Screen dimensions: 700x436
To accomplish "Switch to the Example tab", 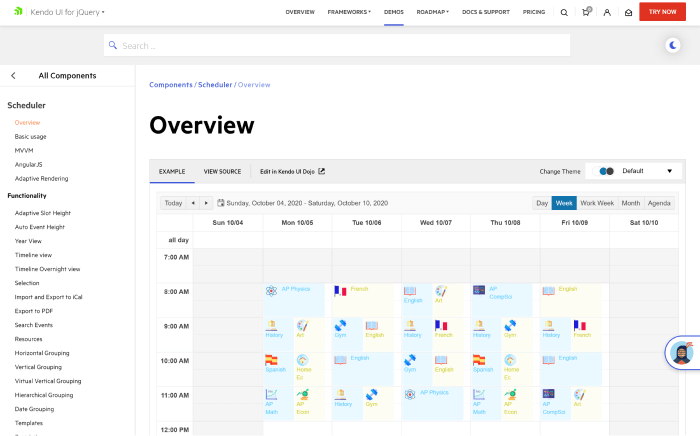I will (x=172, y=171).
